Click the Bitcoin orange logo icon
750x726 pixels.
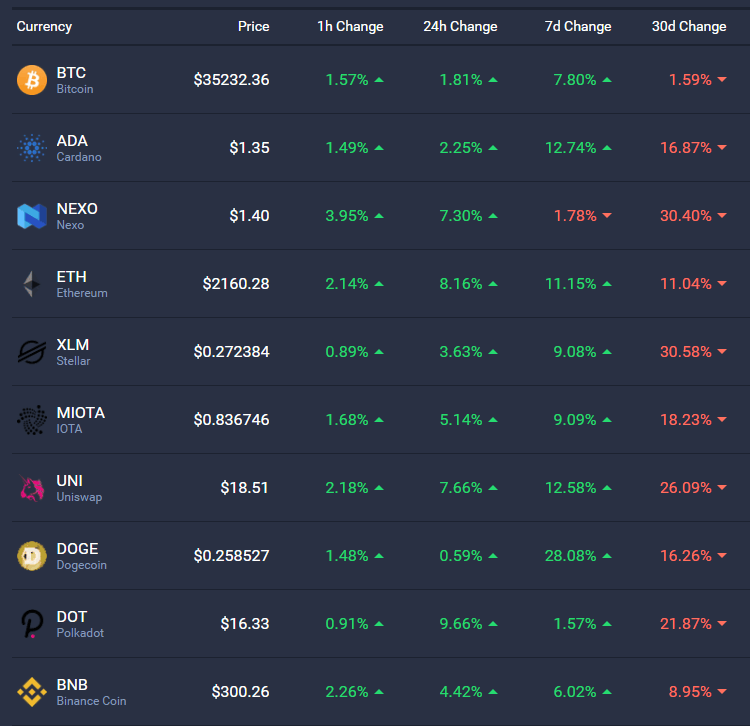(x=32, y=80)
